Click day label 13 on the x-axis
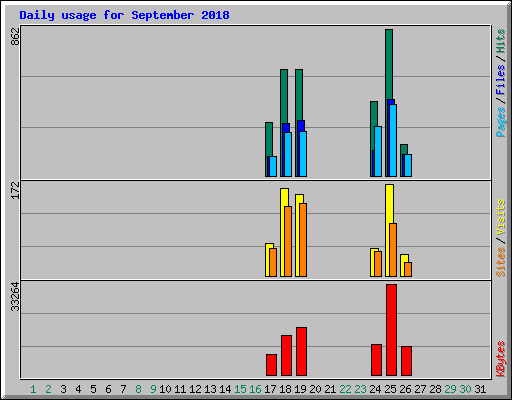This screenshot has height=400, width=512. (x=210, y=389)
